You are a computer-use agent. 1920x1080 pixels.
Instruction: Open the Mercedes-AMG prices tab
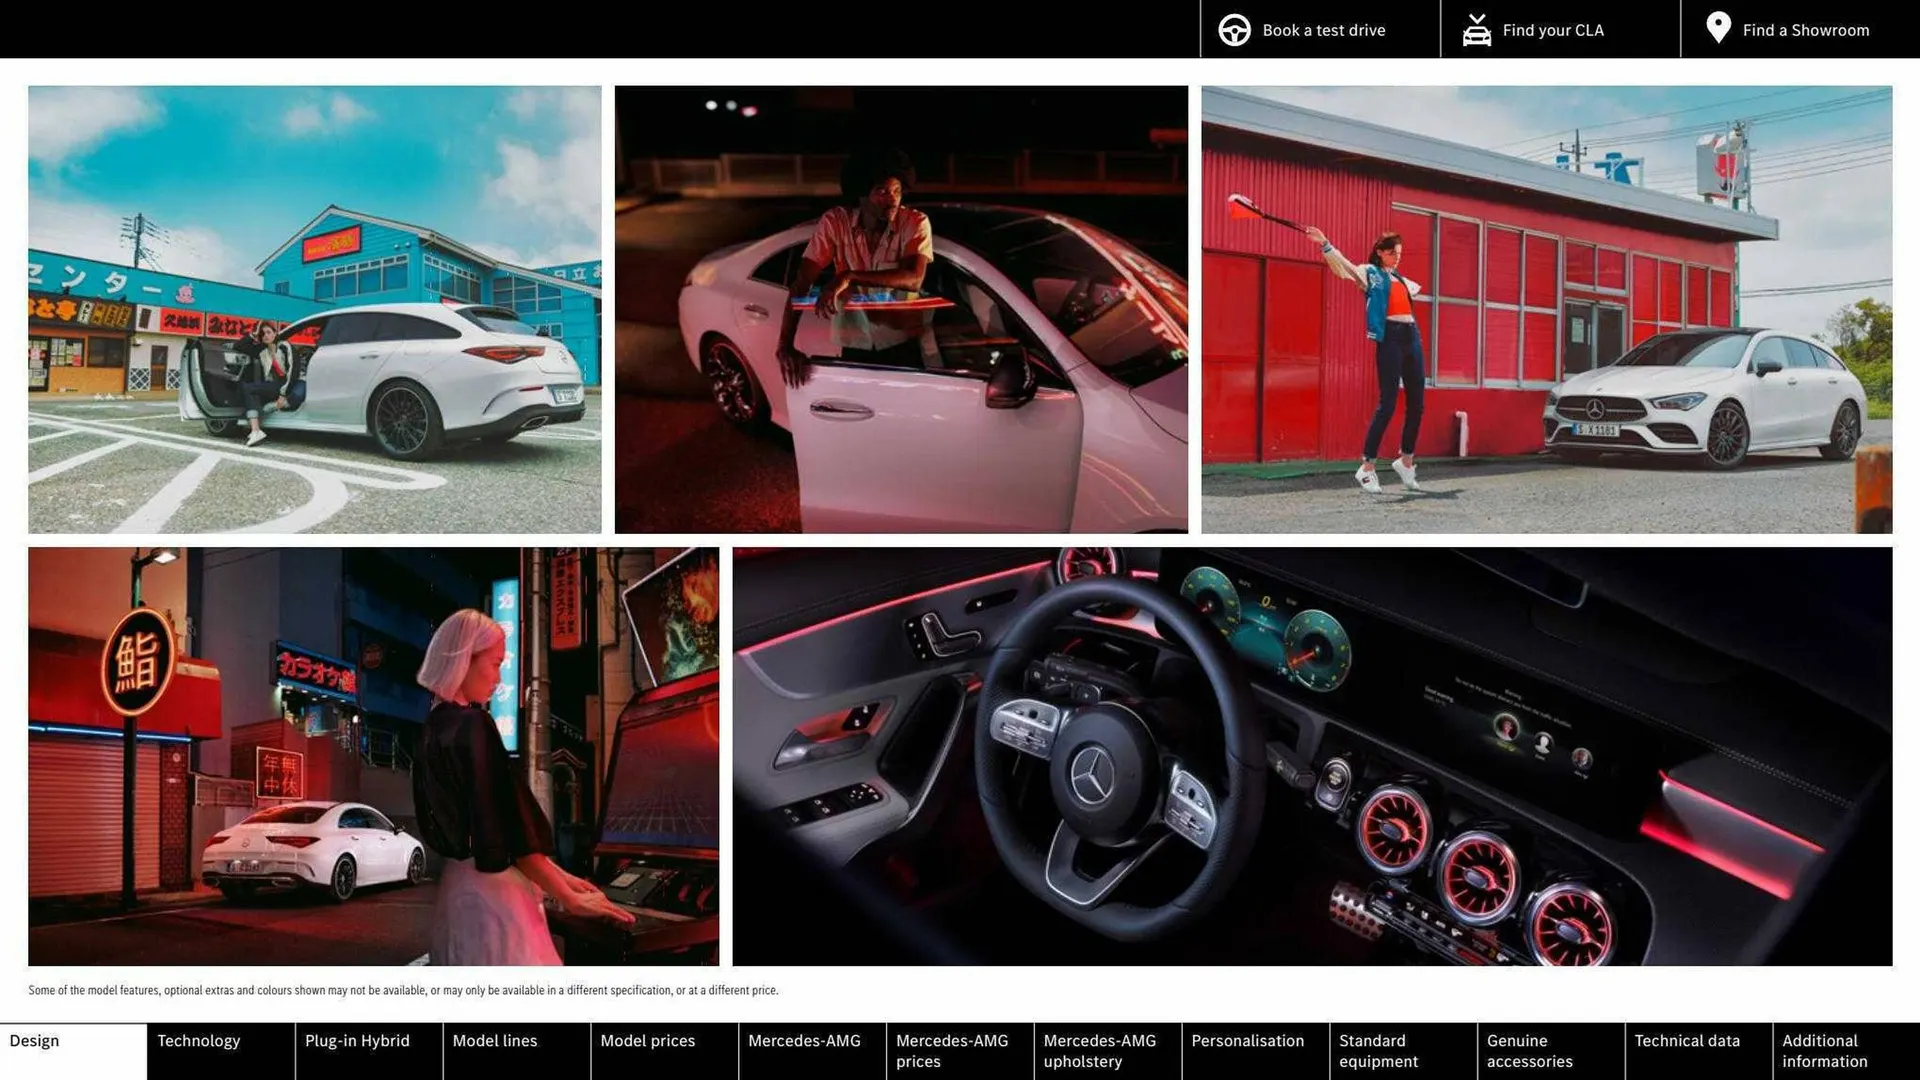(950, 1050)
